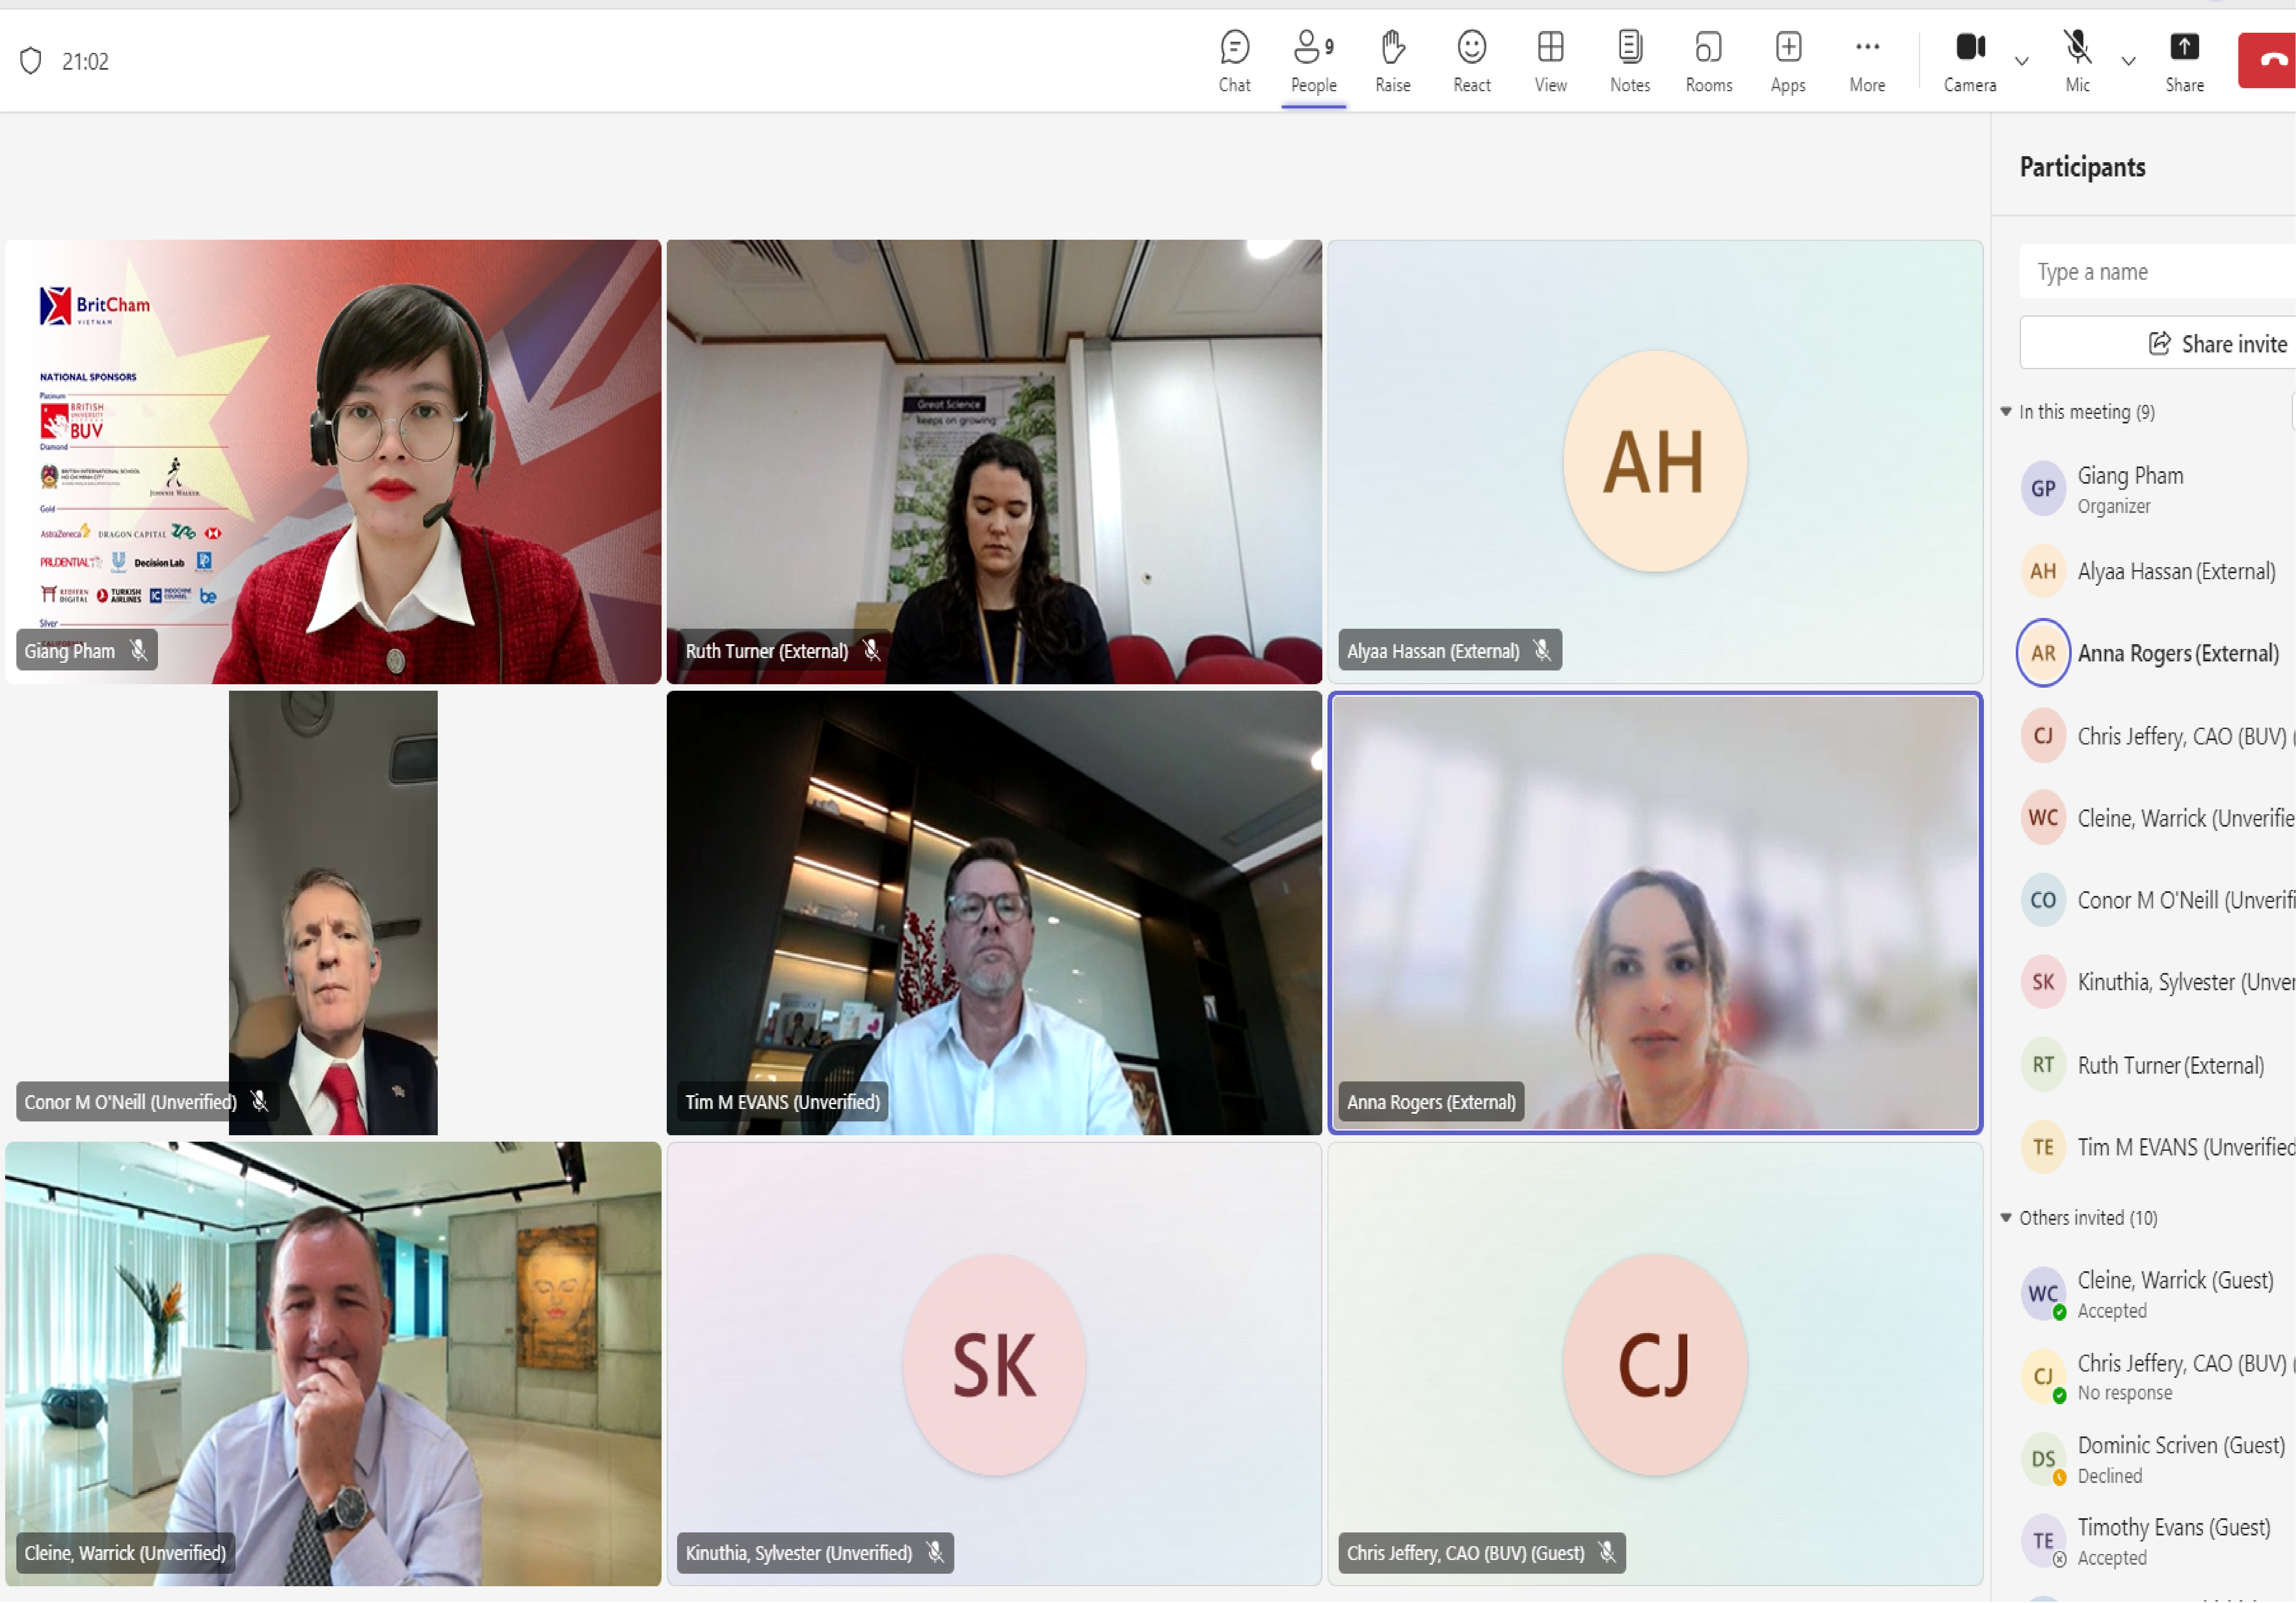Collapse the Others invited section
This screenshot has height=1603, width=2296.
tap(2005, 1218)
